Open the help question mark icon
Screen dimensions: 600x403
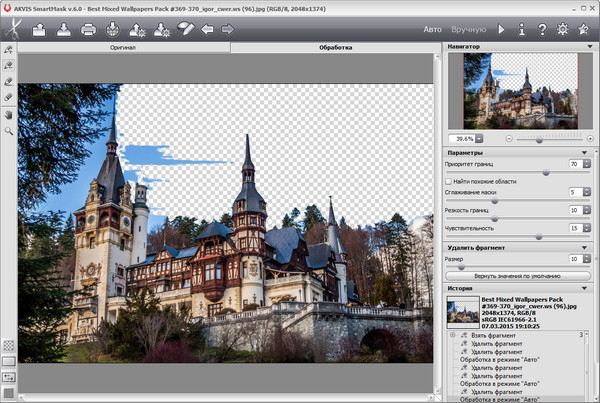[x=542, y=30]
